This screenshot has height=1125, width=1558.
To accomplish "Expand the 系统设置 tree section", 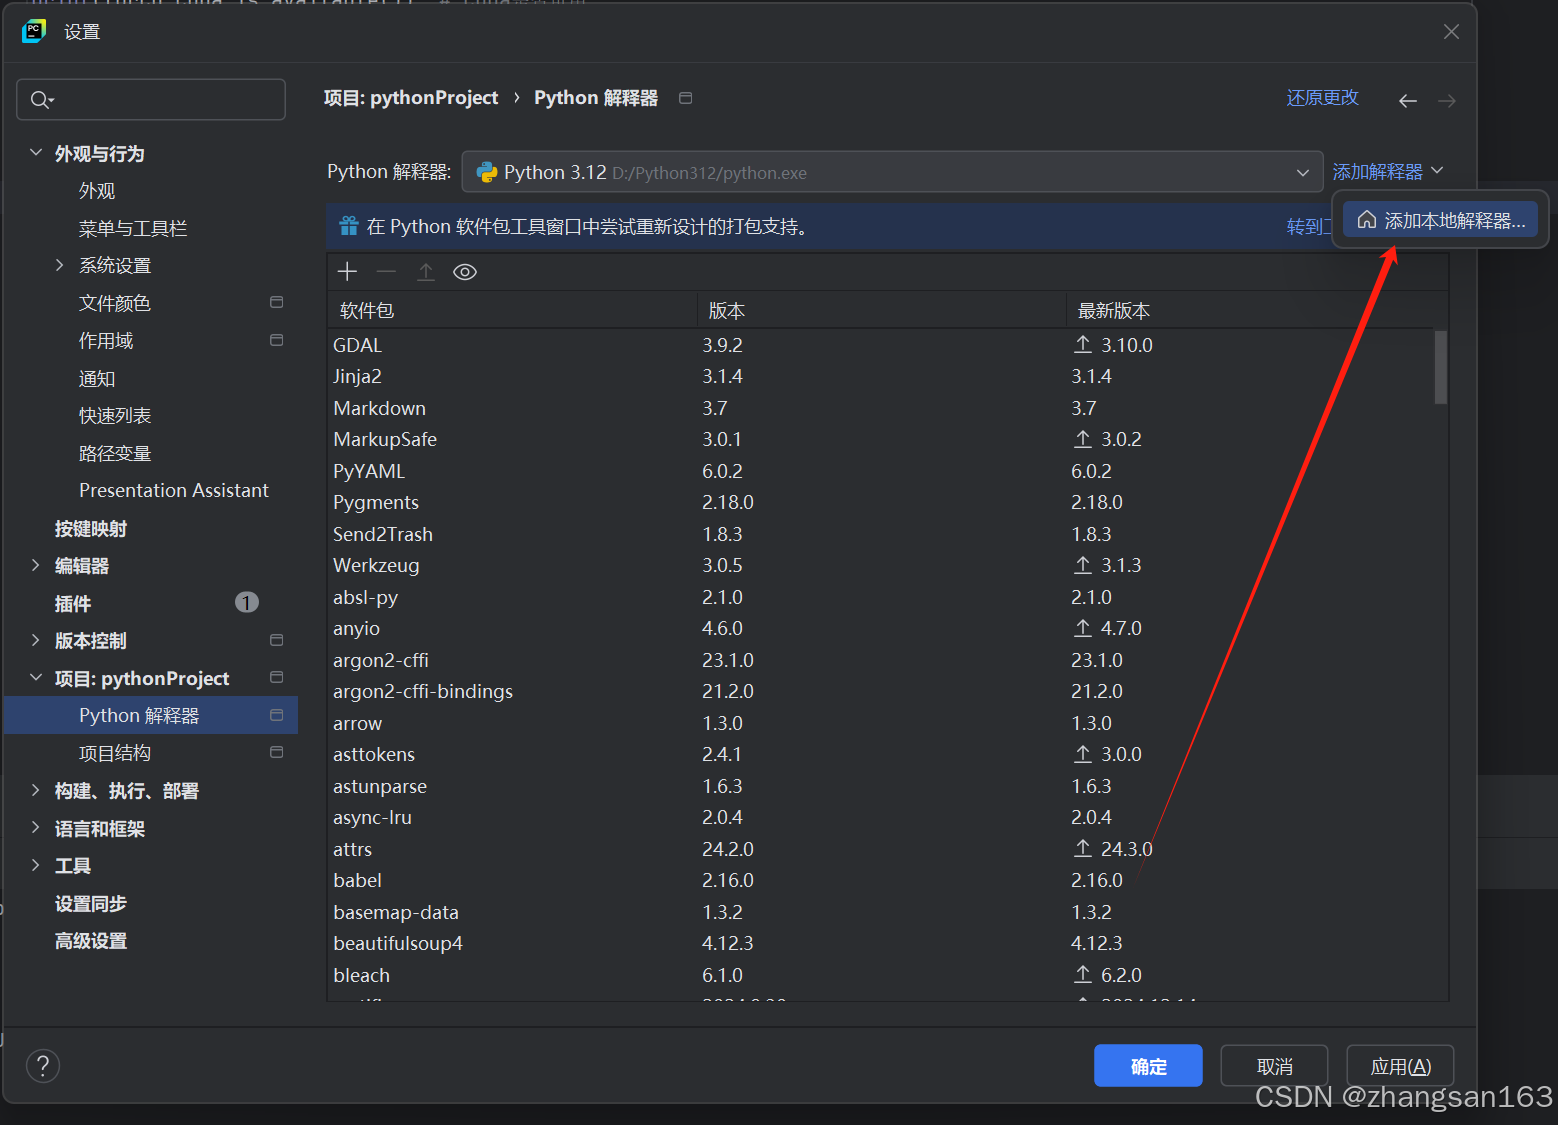I will 60,265.
